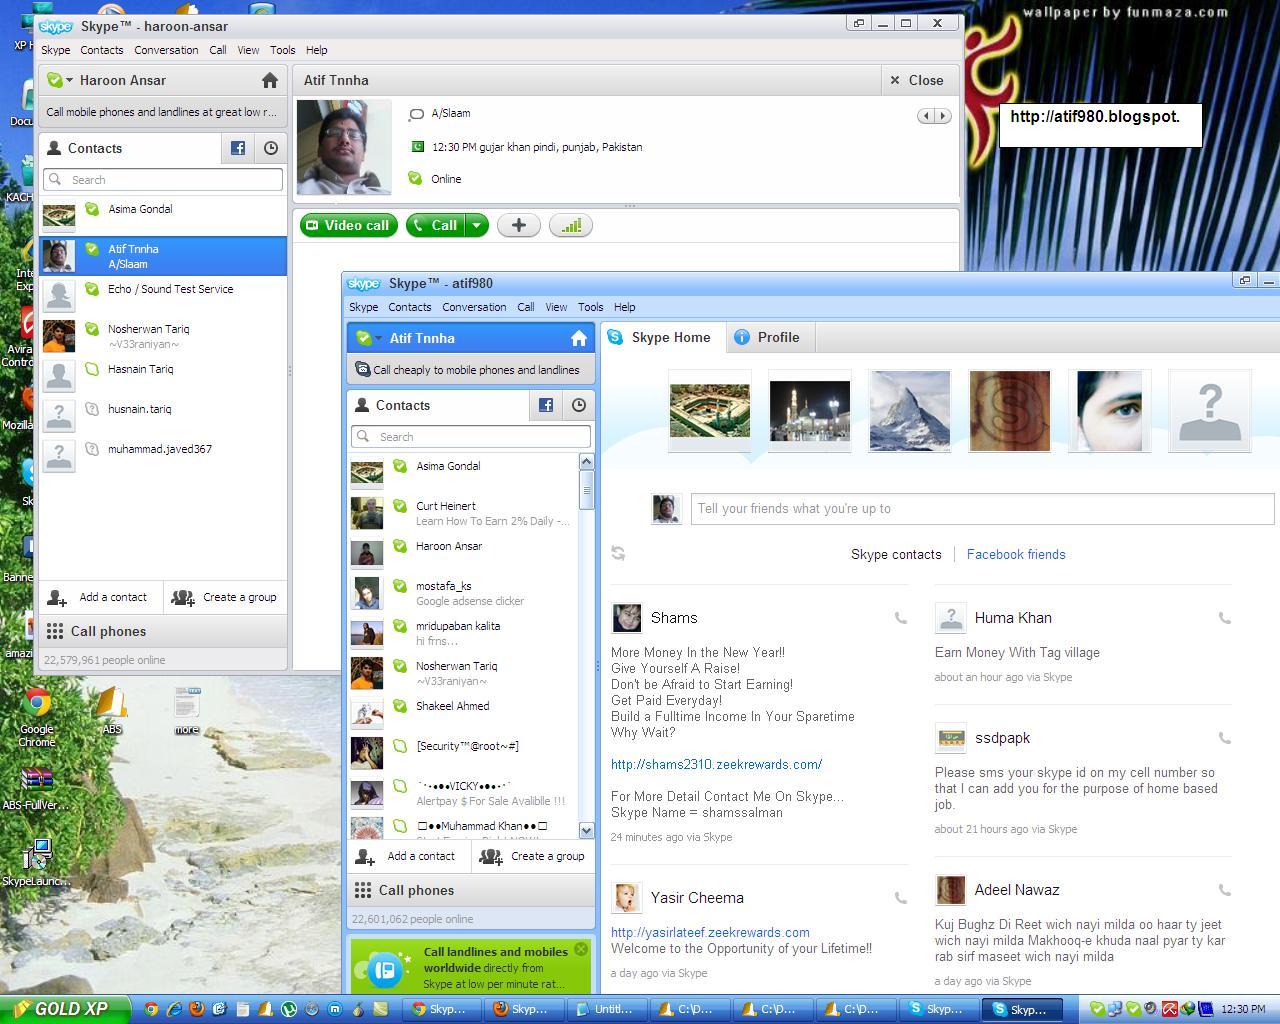The width and height of the screenshot is (1280, 1024).
Task: Select the eye close-up picture thumbnail
Action: (x=1110, y=410)
